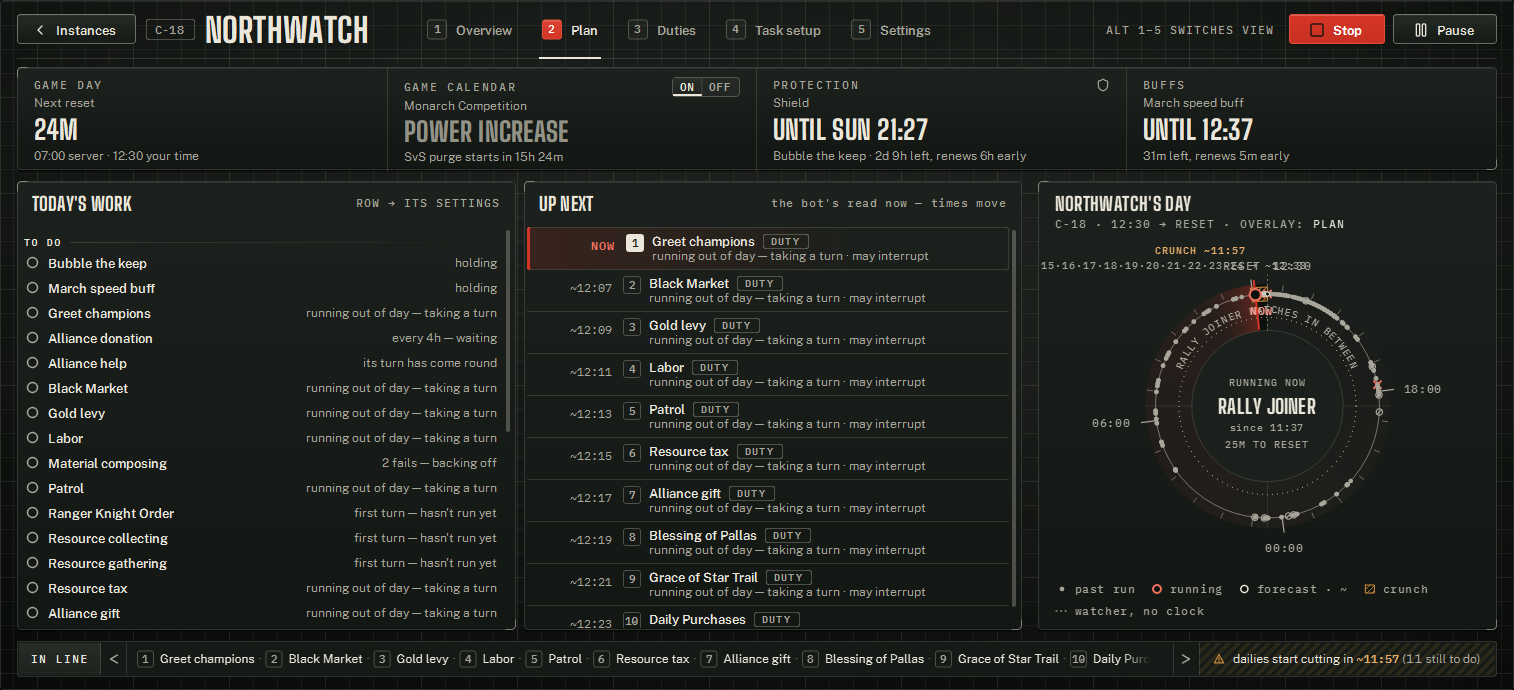This screenshot has height=690, width=1514.
Task: Click the buff 'UNTIL 12:37' value
Action: tap(1198, 129)
